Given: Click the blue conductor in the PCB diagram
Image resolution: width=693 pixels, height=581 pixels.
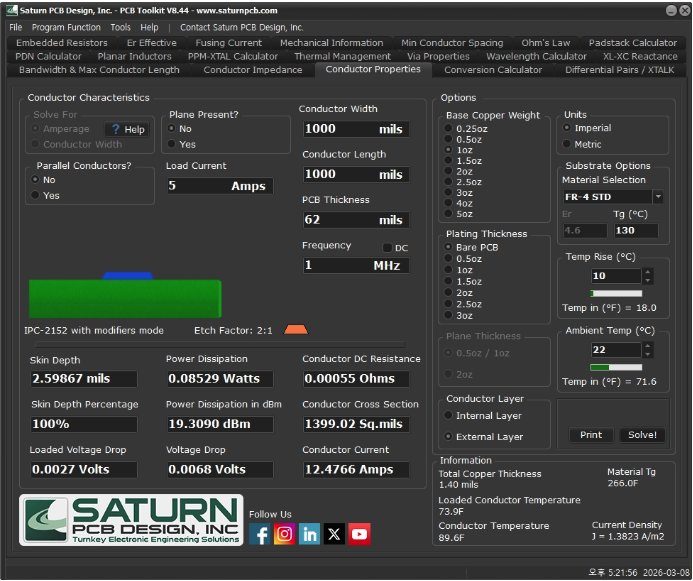Looking at the screenshot, I should [128, 276].
